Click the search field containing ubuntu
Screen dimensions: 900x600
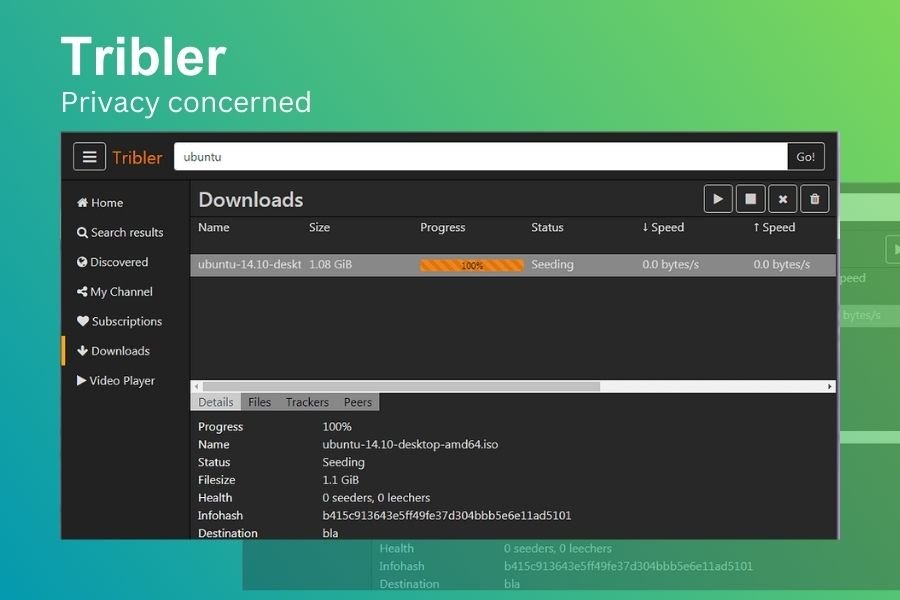(x=480, y=157)
